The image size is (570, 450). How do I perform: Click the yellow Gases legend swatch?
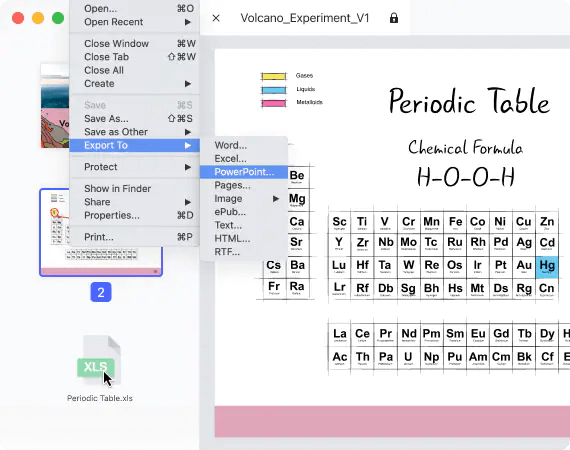tap(273, 76)
